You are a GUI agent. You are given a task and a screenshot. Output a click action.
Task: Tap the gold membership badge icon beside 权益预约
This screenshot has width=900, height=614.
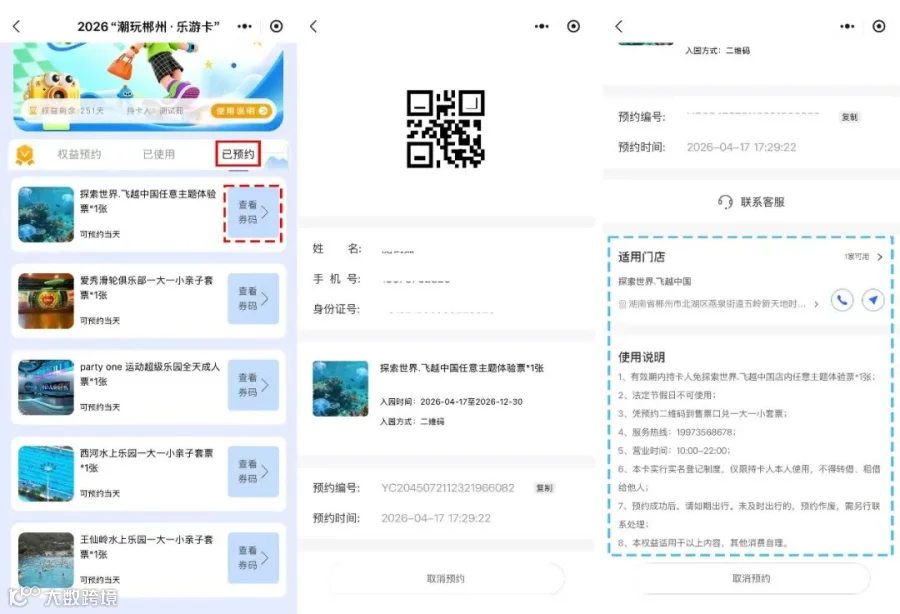pos(25,154)
